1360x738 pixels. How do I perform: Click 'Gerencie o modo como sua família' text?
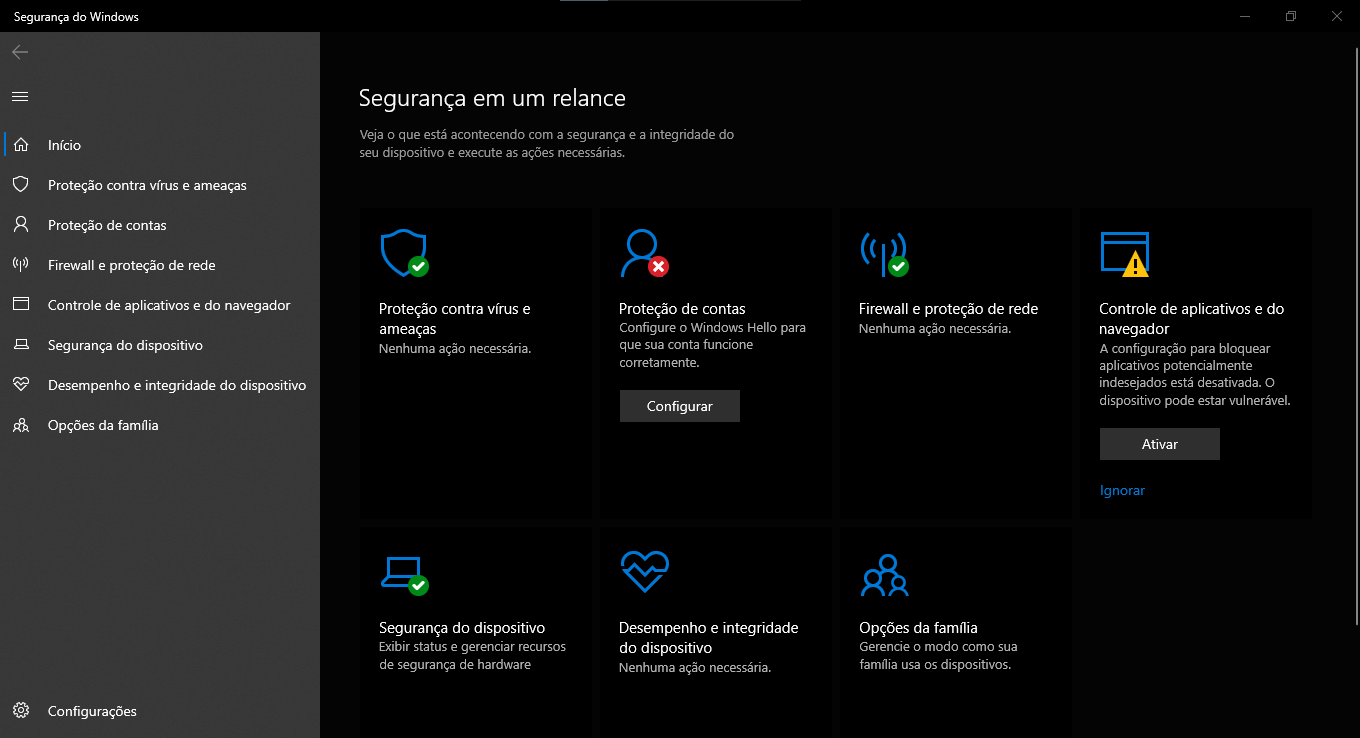(938, 655)
